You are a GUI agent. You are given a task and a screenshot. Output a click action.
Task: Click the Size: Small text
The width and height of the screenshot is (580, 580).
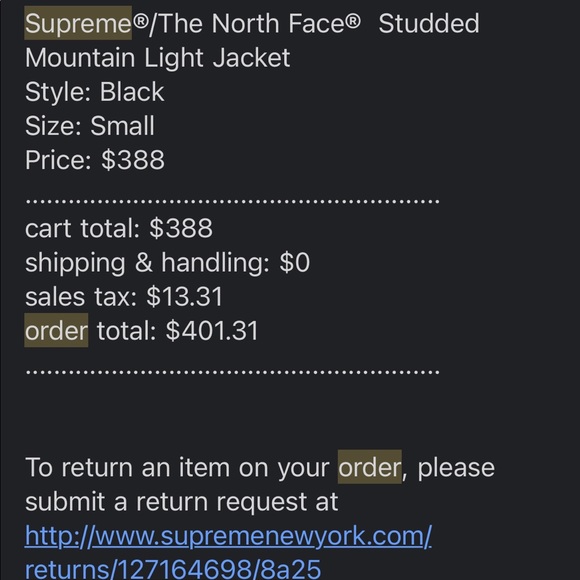coord(90,126)
